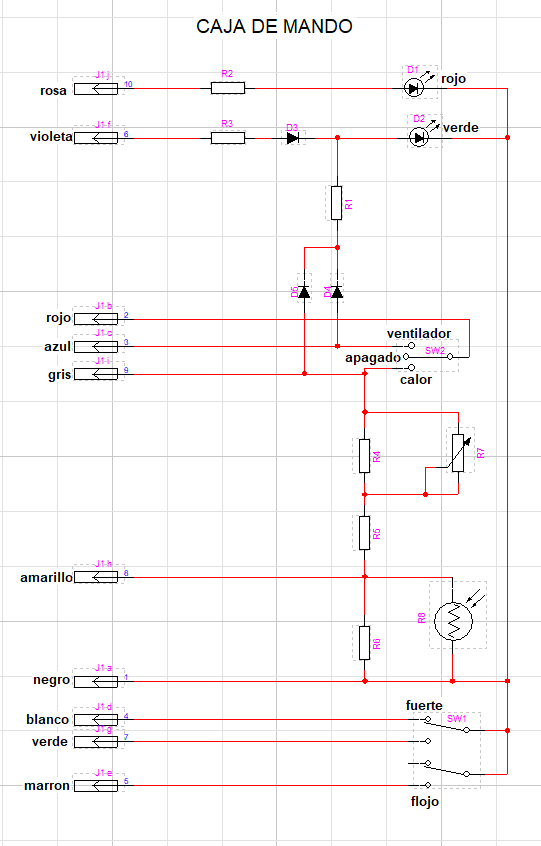Click the CAJA DE MANDO title text
Viewport: 541px width, 846px height.
[274, 26]
